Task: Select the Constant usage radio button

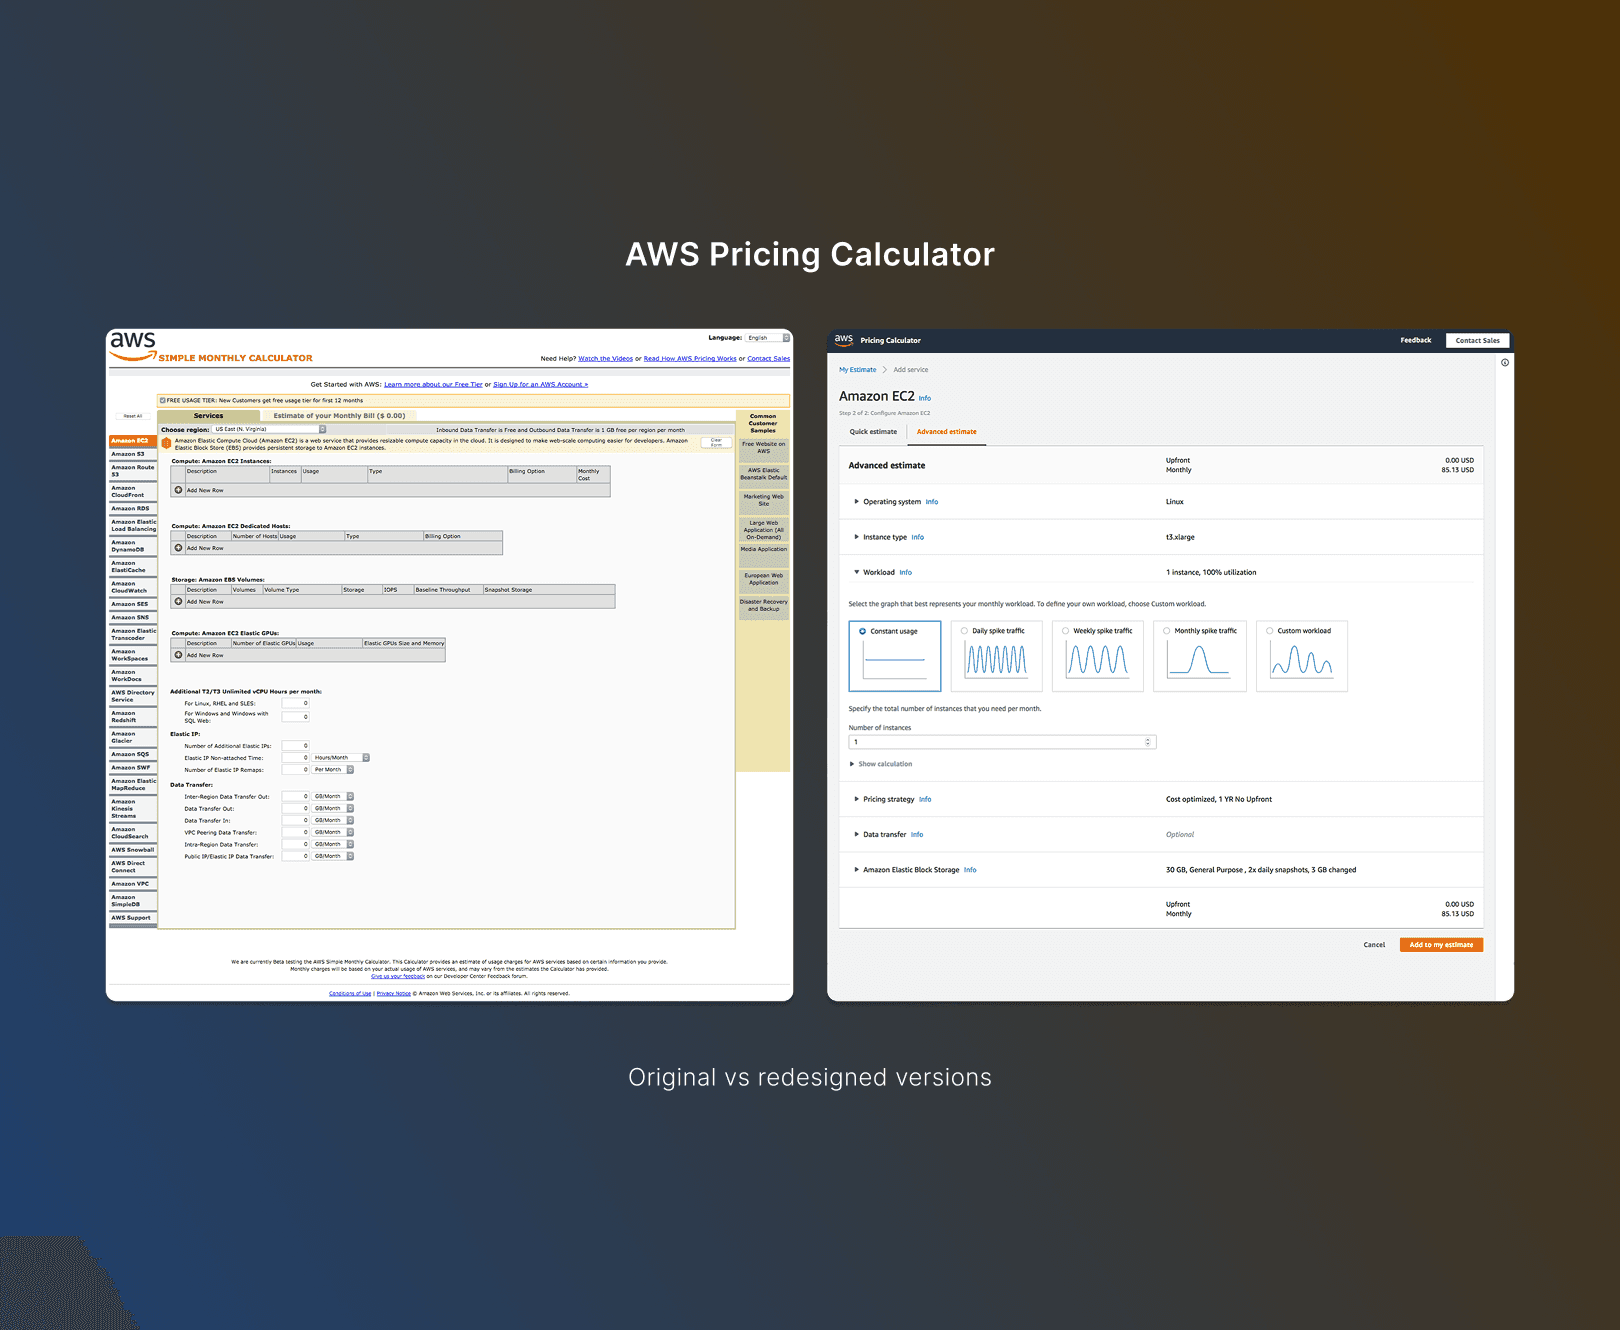Action: click(863, 631)
